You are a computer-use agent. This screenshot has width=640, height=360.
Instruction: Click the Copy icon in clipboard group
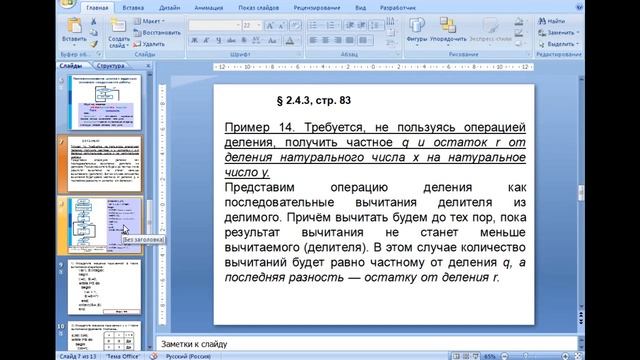(x=94, y=33)
